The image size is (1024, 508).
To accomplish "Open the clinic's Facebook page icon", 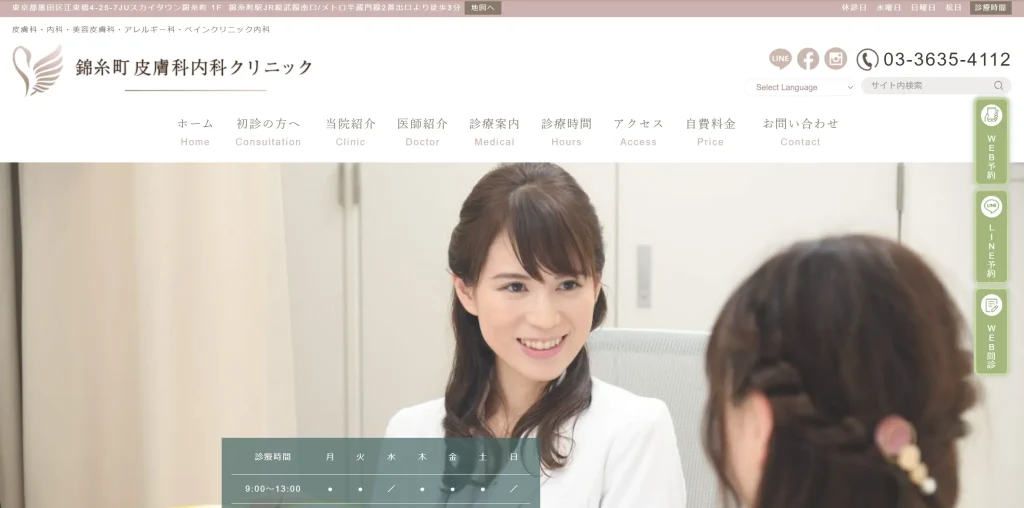I will click(x=808, y=59).
